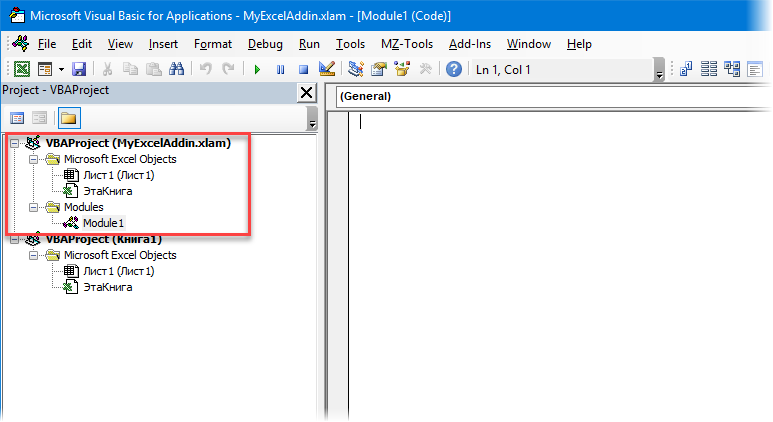The height and width of the screenshot is (422, 773).
Task: Open the (General) object dropdown
Action: click(x=553, y=97)
